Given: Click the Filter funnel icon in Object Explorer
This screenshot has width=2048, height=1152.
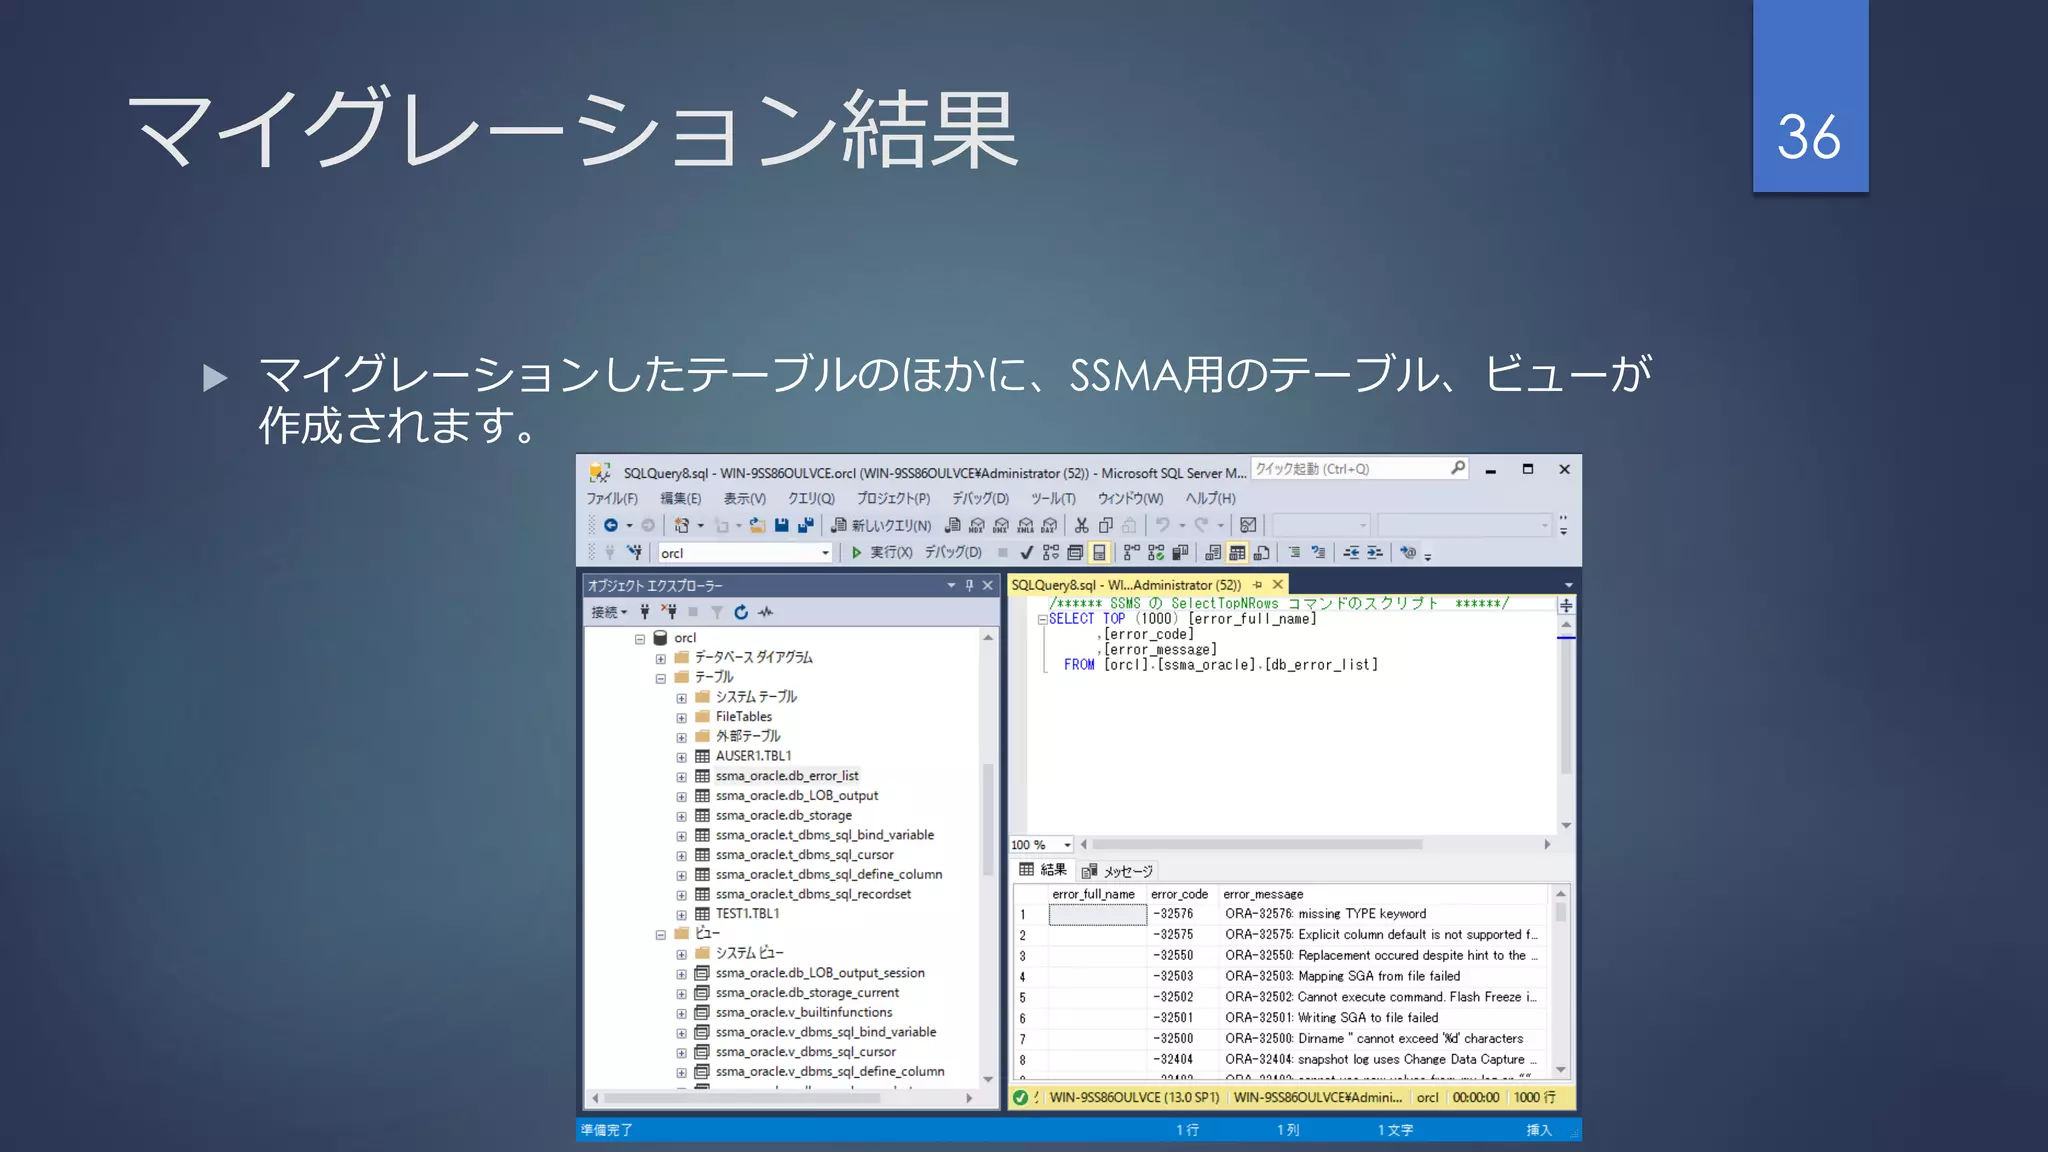Looking at the screenshot, I should pos(717,612).
